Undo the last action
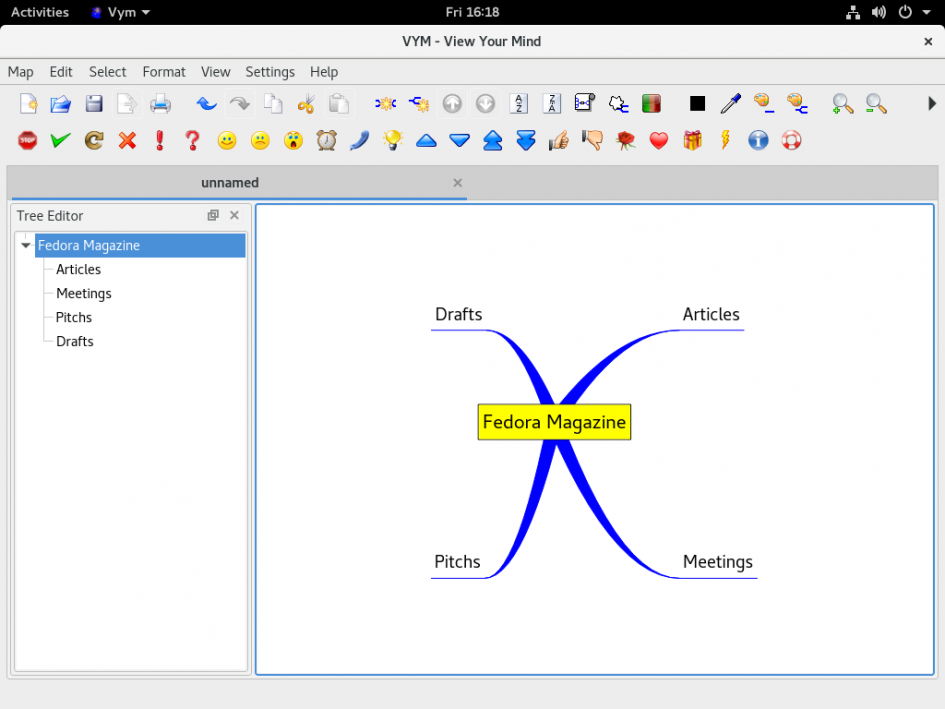The image size is (945, 709). tap(207, 104)
